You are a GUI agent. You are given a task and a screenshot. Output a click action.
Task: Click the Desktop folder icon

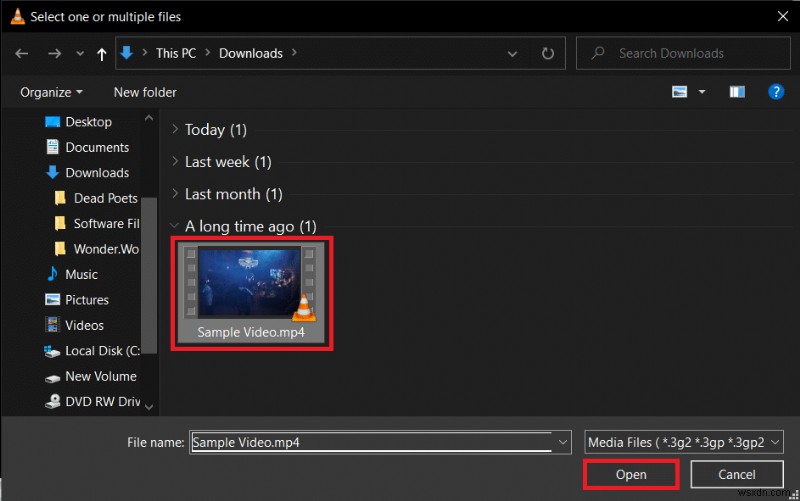click(x=52, y=122)
